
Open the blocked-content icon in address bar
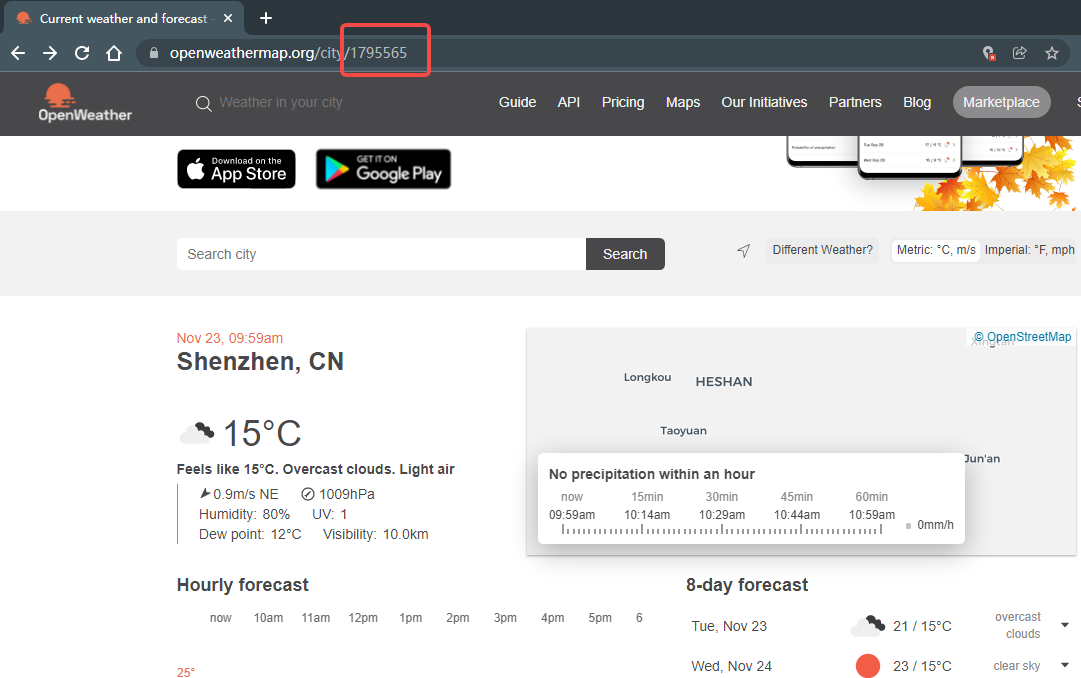coord(989,53)
